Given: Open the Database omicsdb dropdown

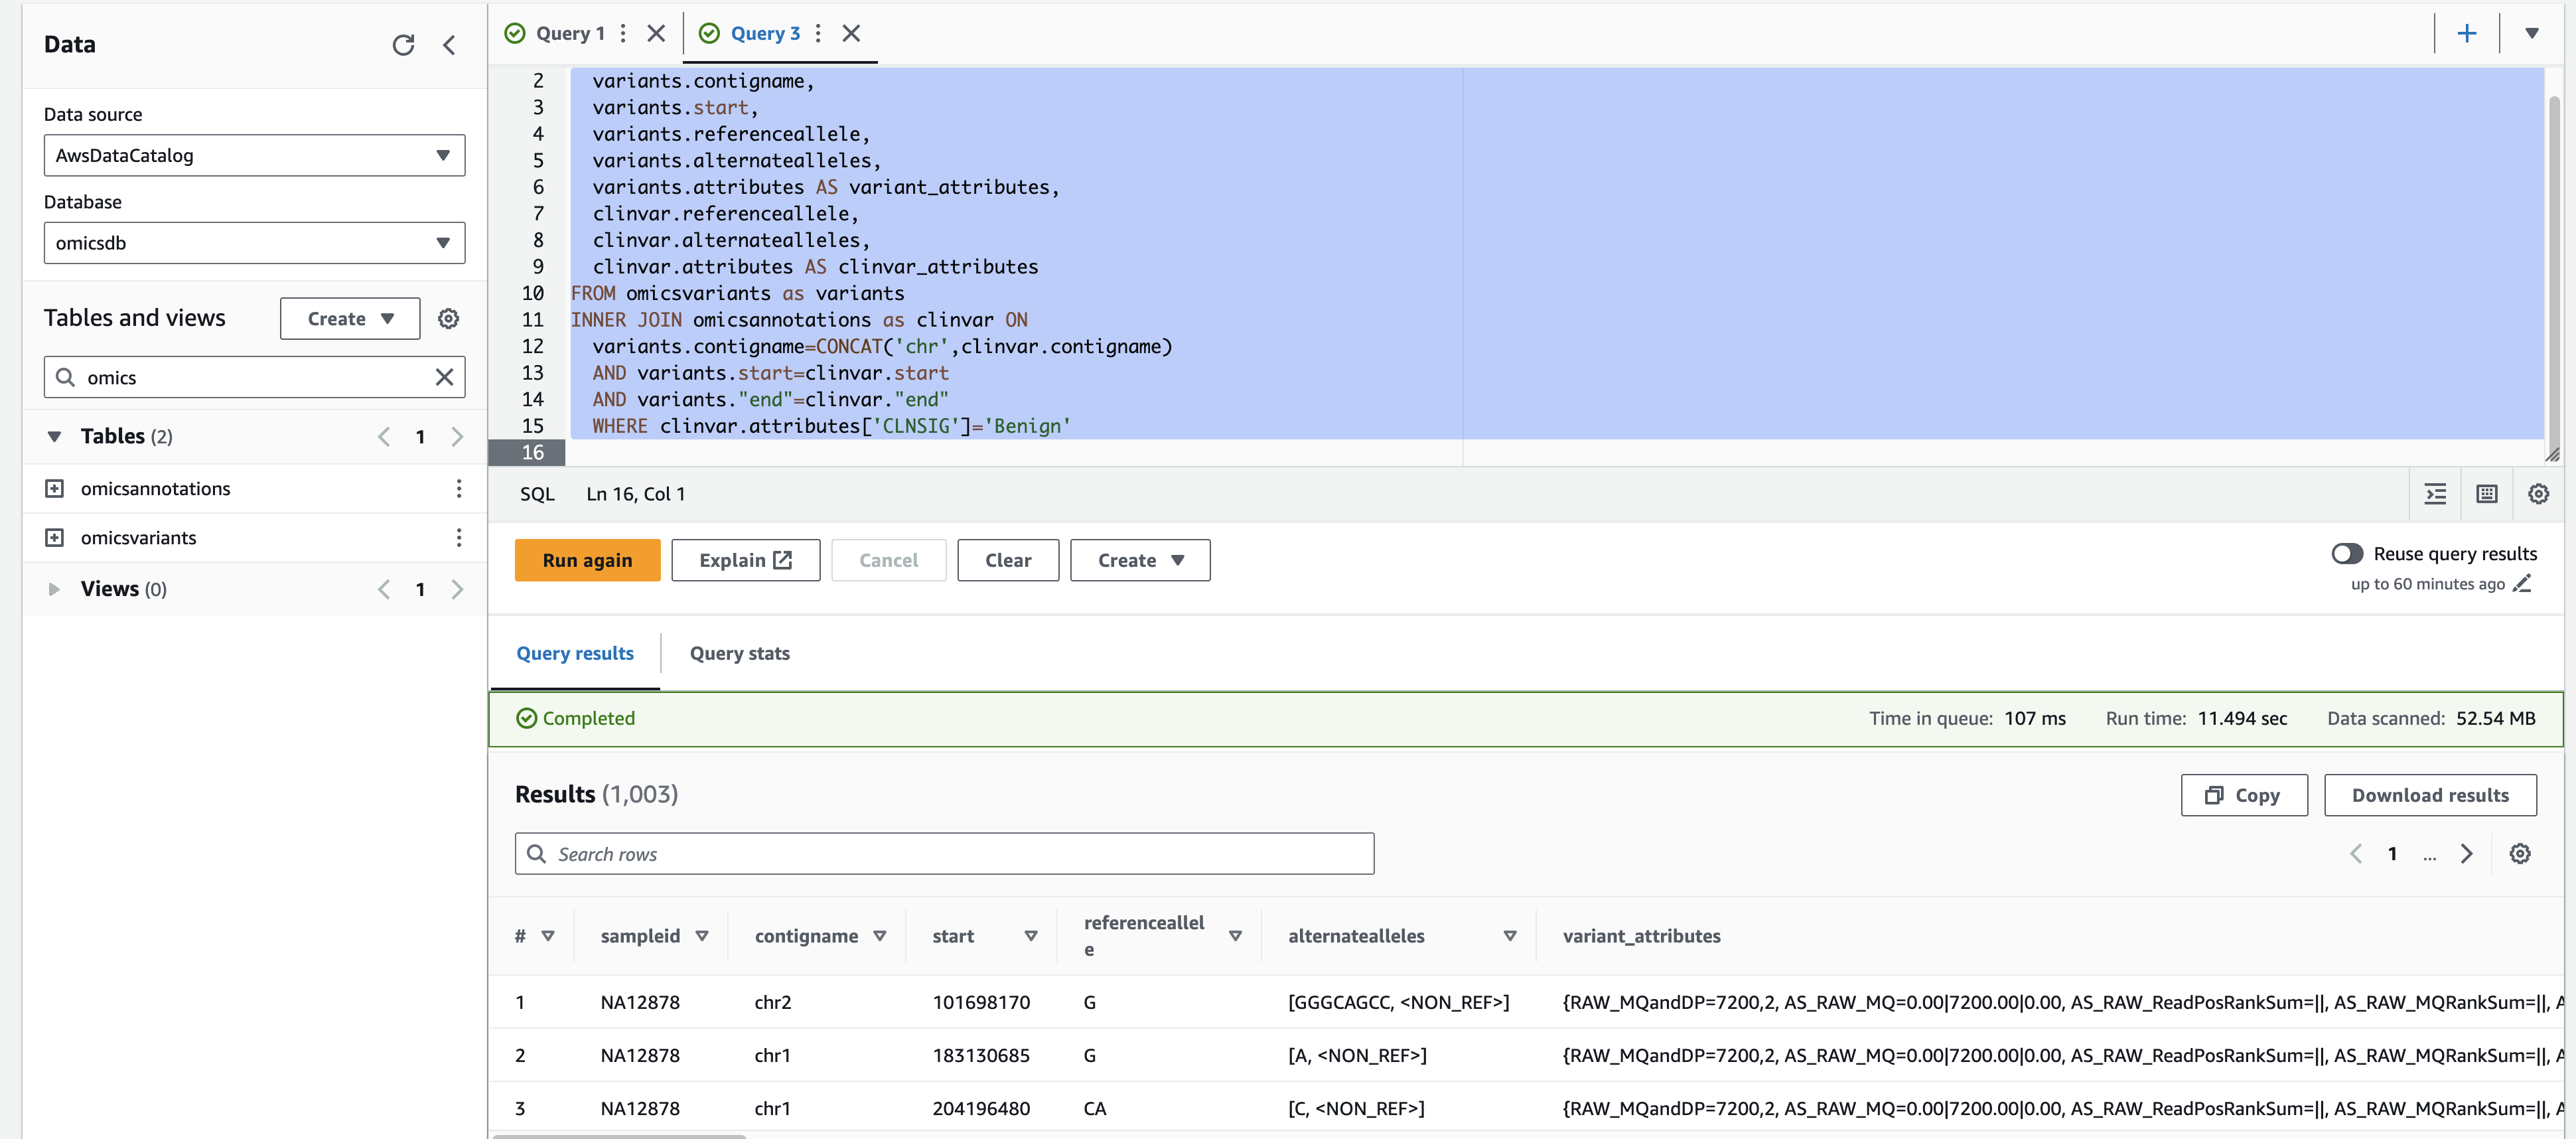Looking at the screenshot, I should 254,243.
